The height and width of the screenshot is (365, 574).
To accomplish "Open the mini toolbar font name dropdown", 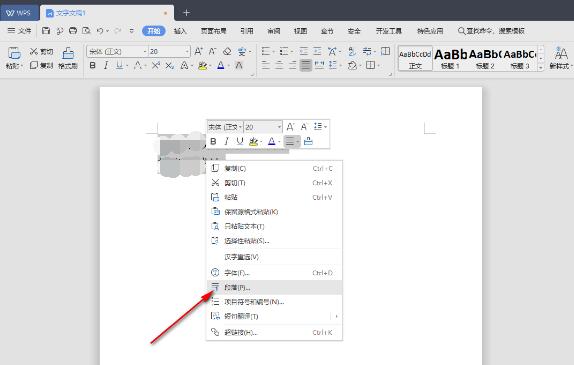I will click(x=240, y=127).
